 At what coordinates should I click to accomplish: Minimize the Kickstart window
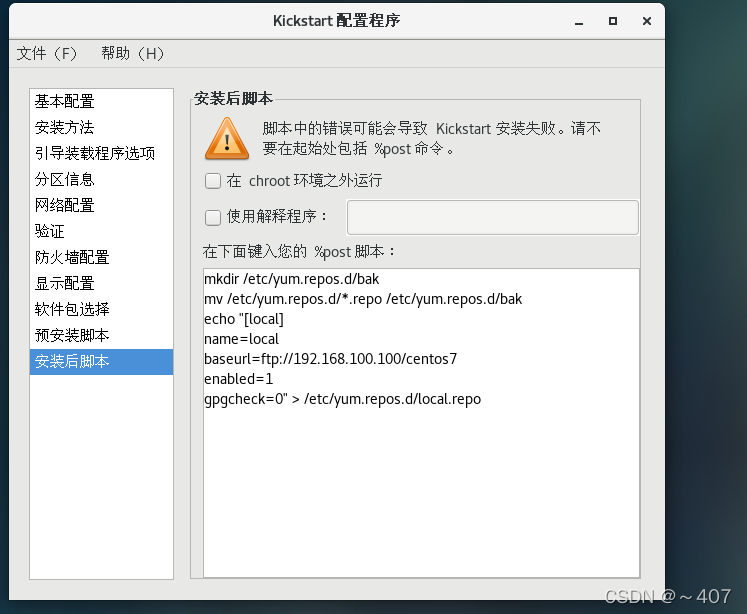[579, 21]
